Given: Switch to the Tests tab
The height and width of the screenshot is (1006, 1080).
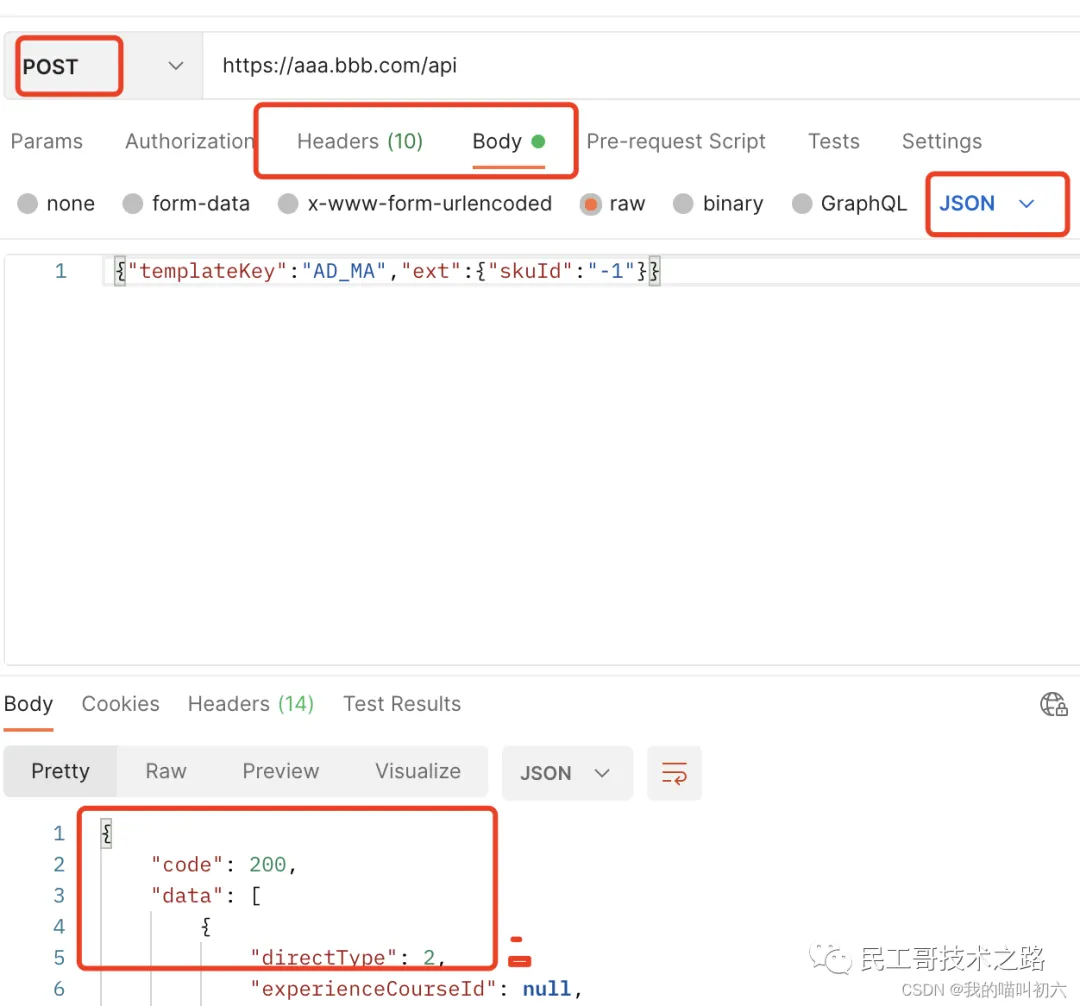Looking at the screenshot, I should click(x=833, y=141).
